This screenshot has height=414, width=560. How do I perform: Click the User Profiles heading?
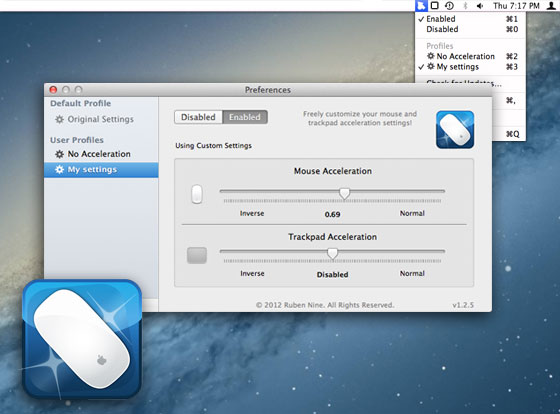[77, 140]
